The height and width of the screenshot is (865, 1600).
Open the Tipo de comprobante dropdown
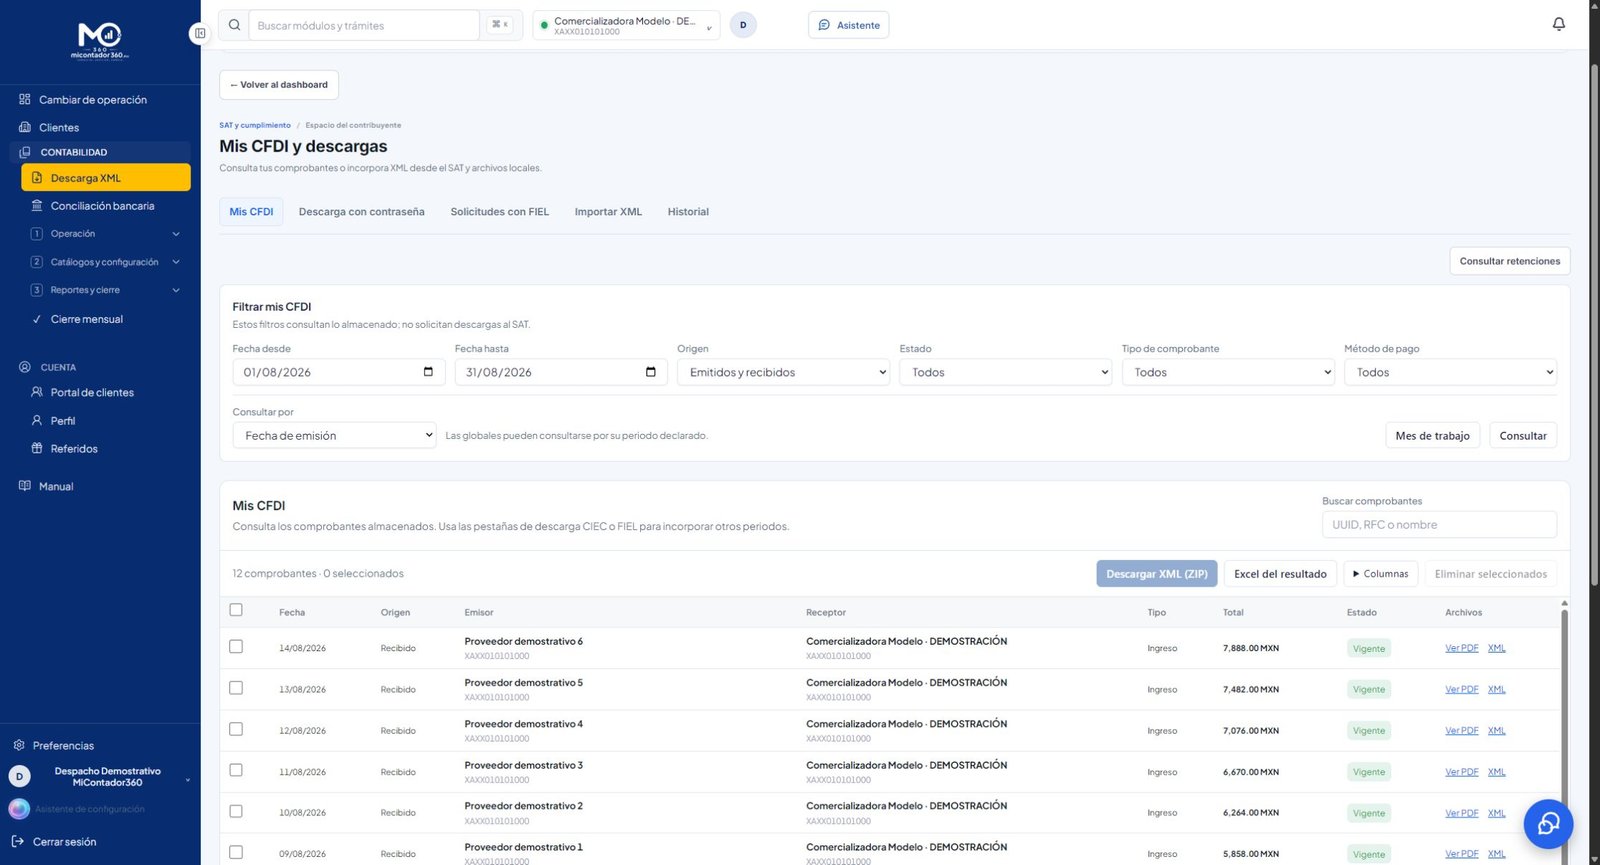(1228, 372)
